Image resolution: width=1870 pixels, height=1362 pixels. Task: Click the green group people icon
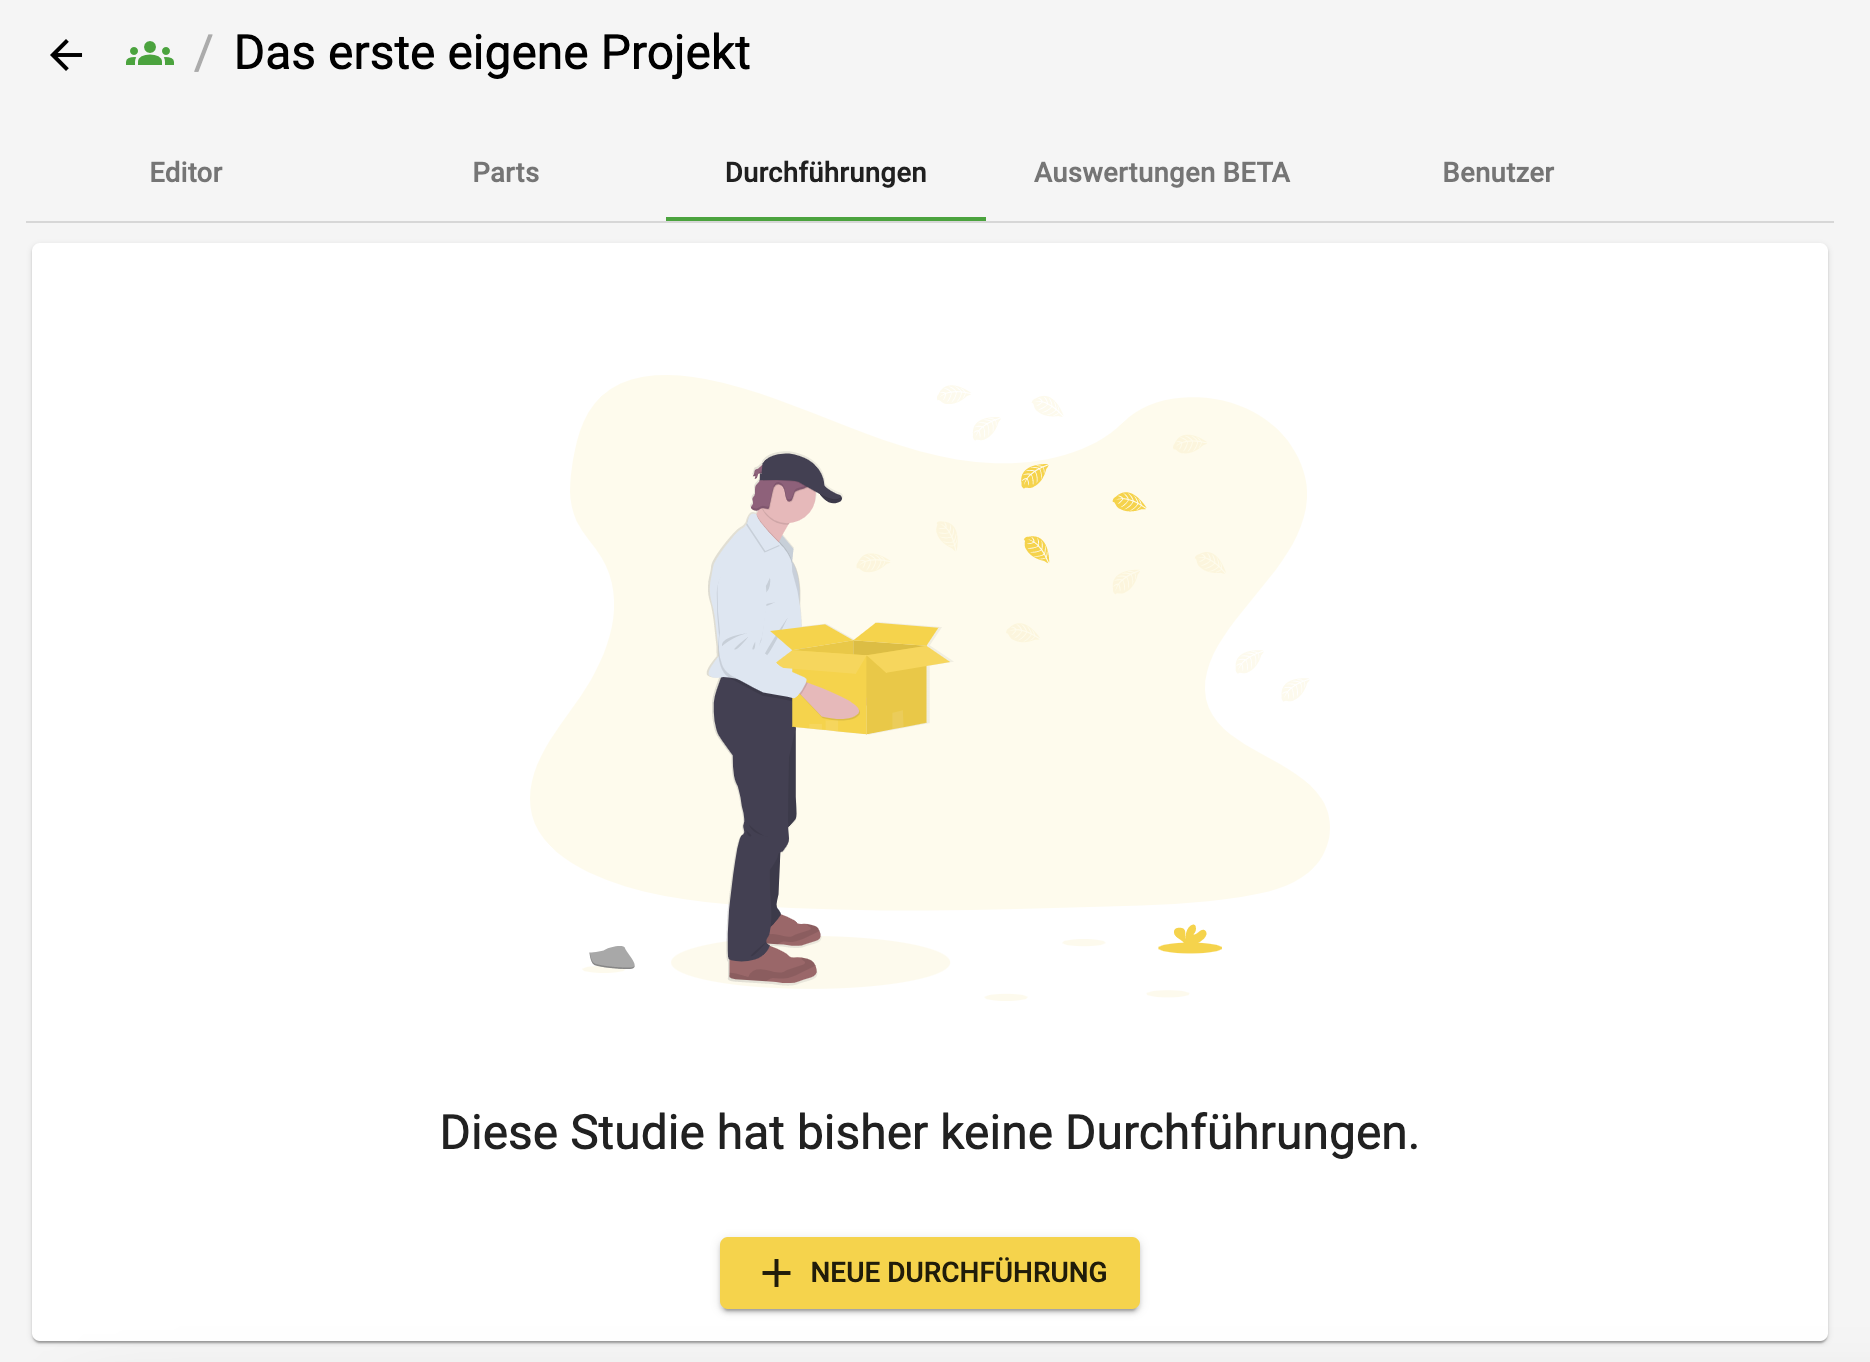click(x=150, y=54)
